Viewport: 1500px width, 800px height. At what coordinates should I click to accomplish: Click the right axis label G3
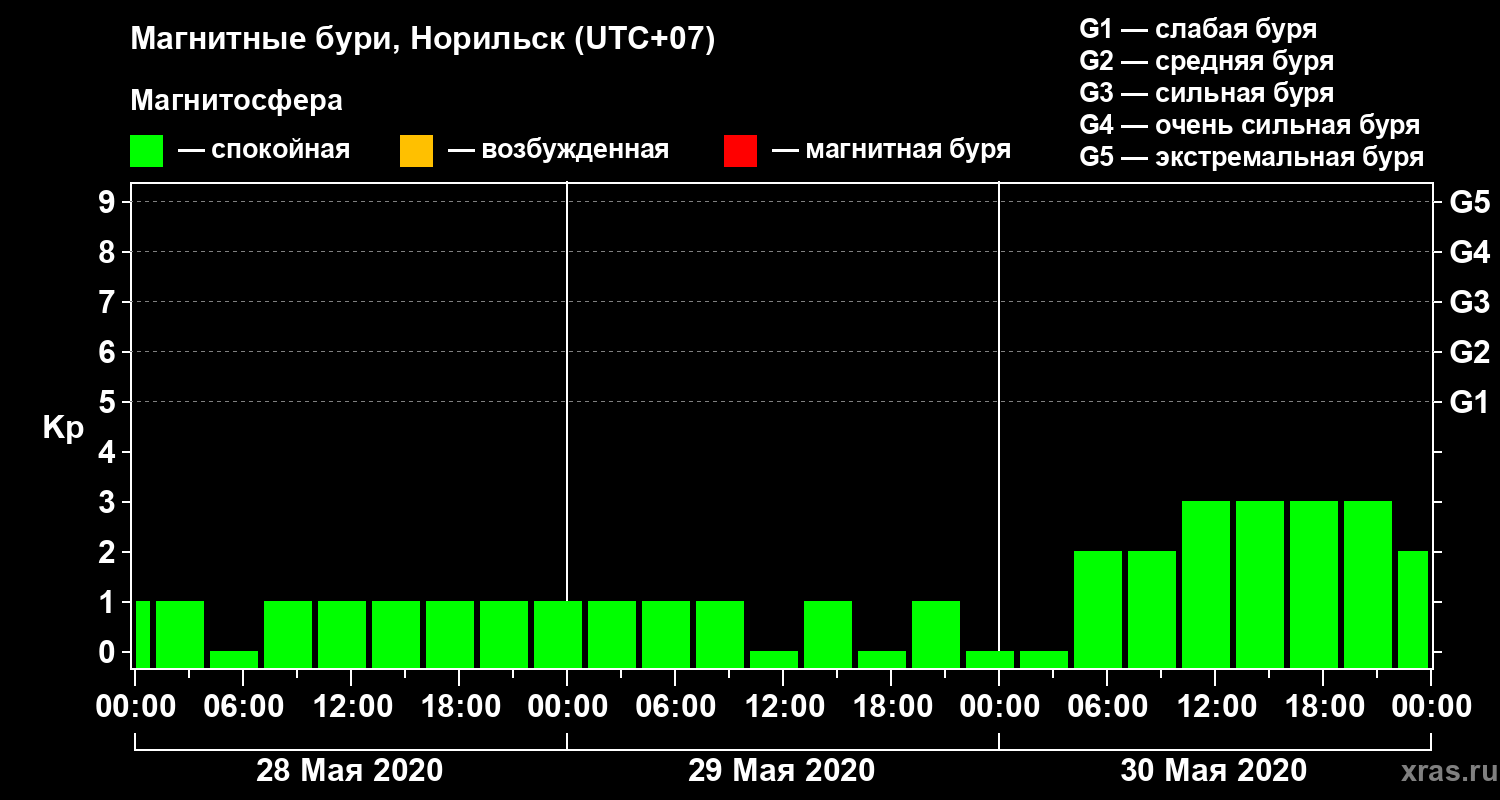pos(1469,302)
